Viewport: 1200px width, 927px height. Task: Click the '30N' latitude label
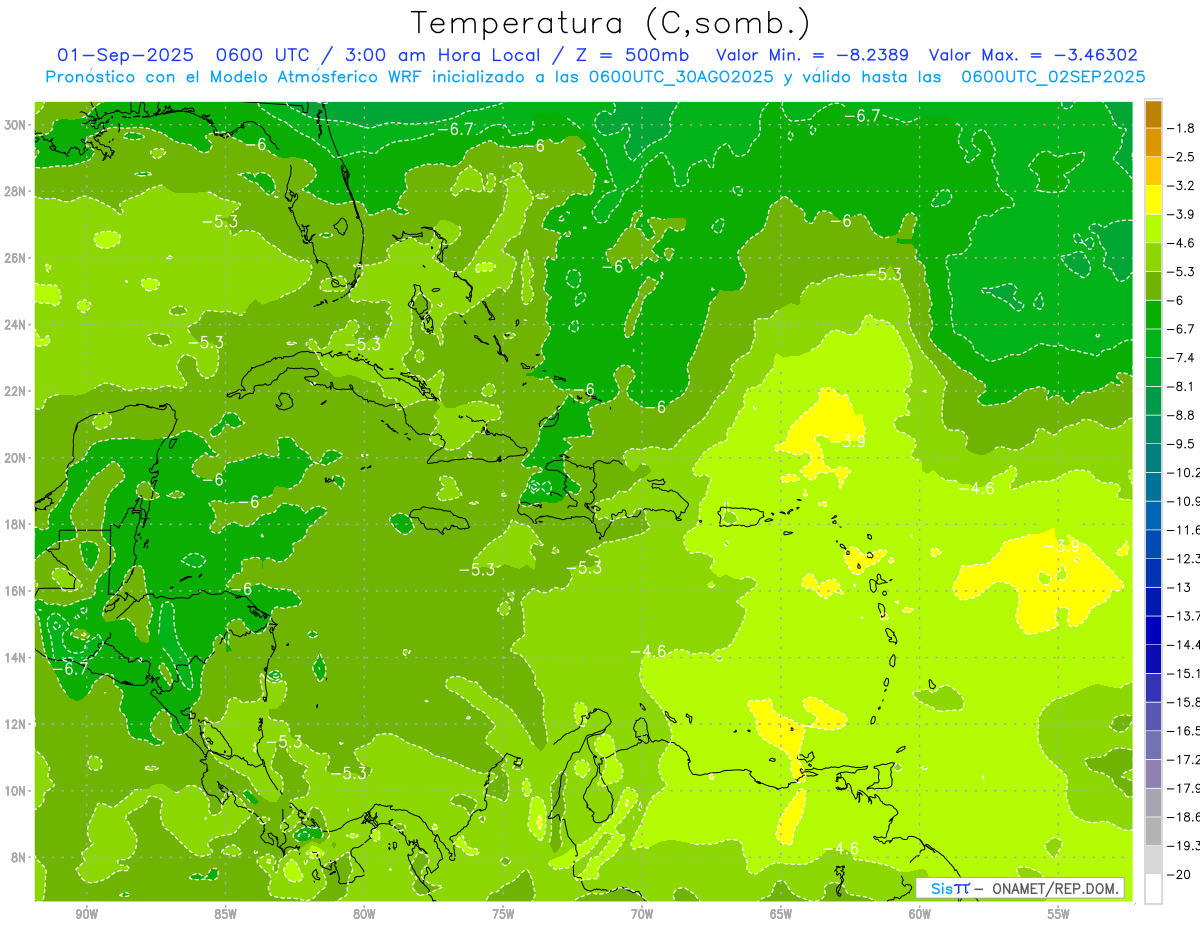(15, 124)
